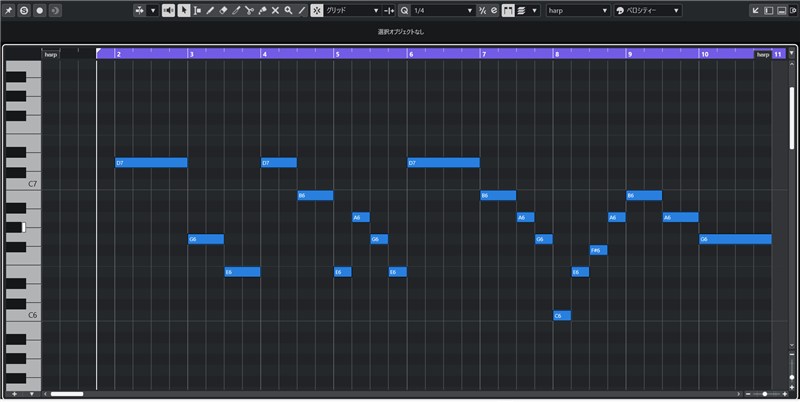Open the toolbar setup icon
This screenshot has height=402, width=800.
(793, 10)
